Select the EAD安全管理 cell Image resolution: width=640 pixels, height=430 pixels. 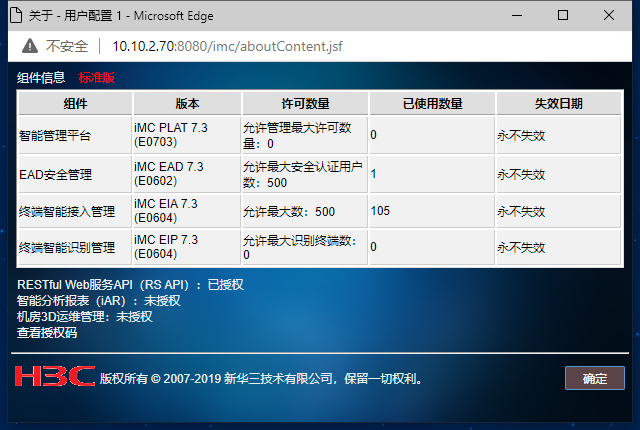[x=75, y=174]
